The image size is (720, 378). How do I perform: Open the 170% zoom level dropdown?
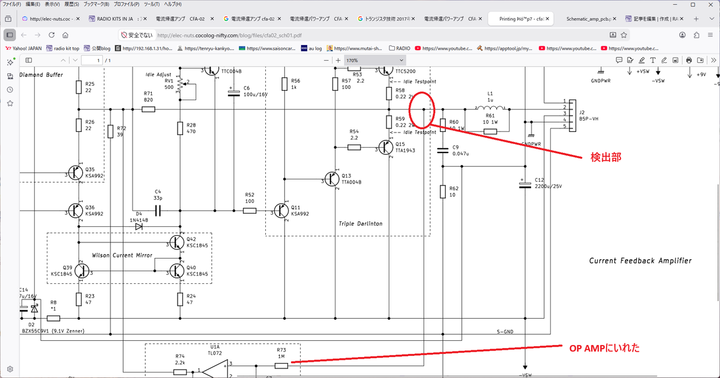click(x=375, y=60)
